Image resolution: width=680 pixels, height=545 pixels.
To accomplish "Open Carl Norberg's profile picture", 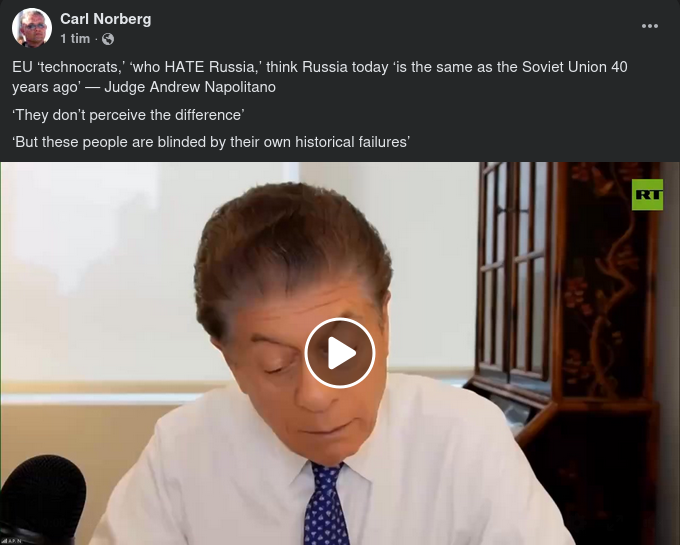I will pos(32,27).
